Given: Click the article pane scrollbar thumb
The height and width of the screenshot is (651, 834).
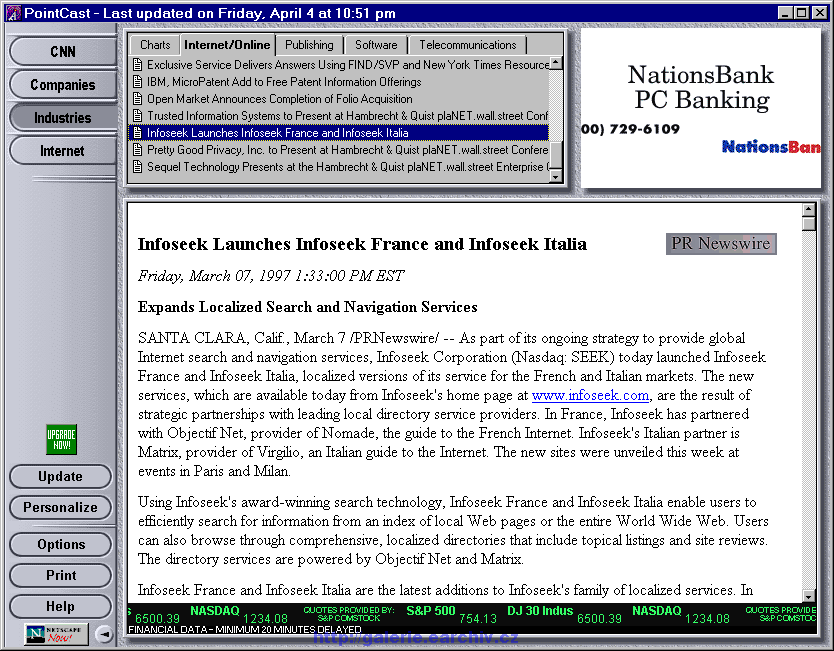Looking at the screenshot, I should click(808, 223).
